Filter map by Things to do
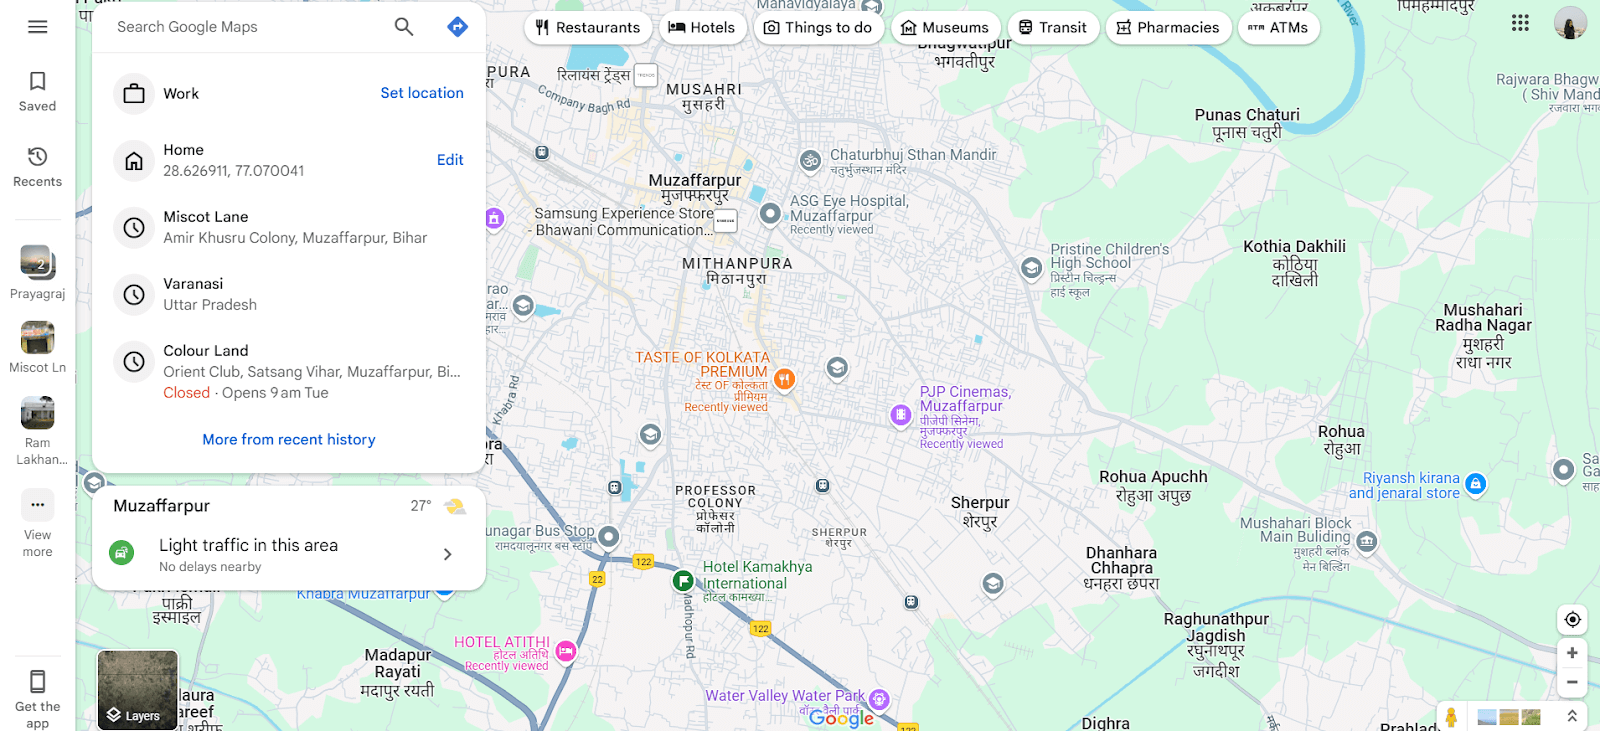The width and height of the screenshot is (1600, 731). click(x=818, y=28)
